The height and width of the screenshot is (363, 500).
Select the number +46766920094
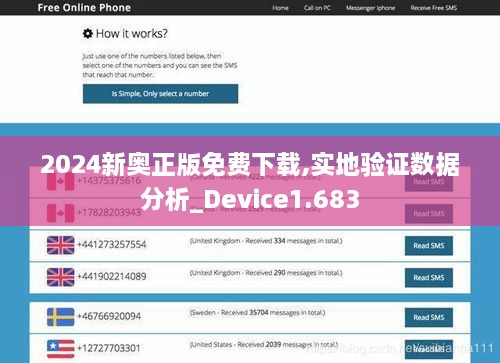tap(109, 316)
